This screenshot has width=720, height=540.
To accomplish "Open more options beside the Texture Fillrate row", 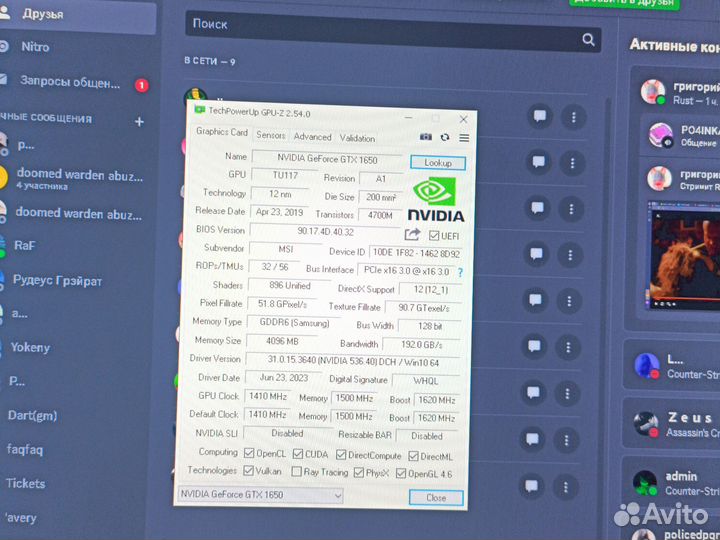I will tap(569, 301).
